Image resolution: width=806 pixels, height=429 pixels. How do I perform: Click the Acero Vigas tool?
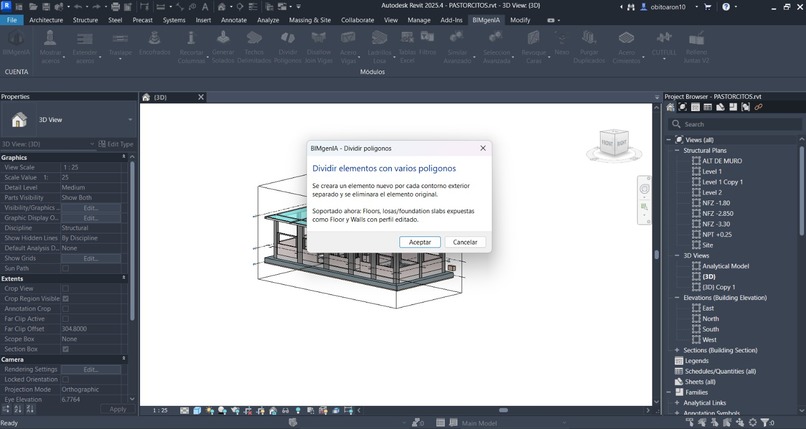[348, 47]
